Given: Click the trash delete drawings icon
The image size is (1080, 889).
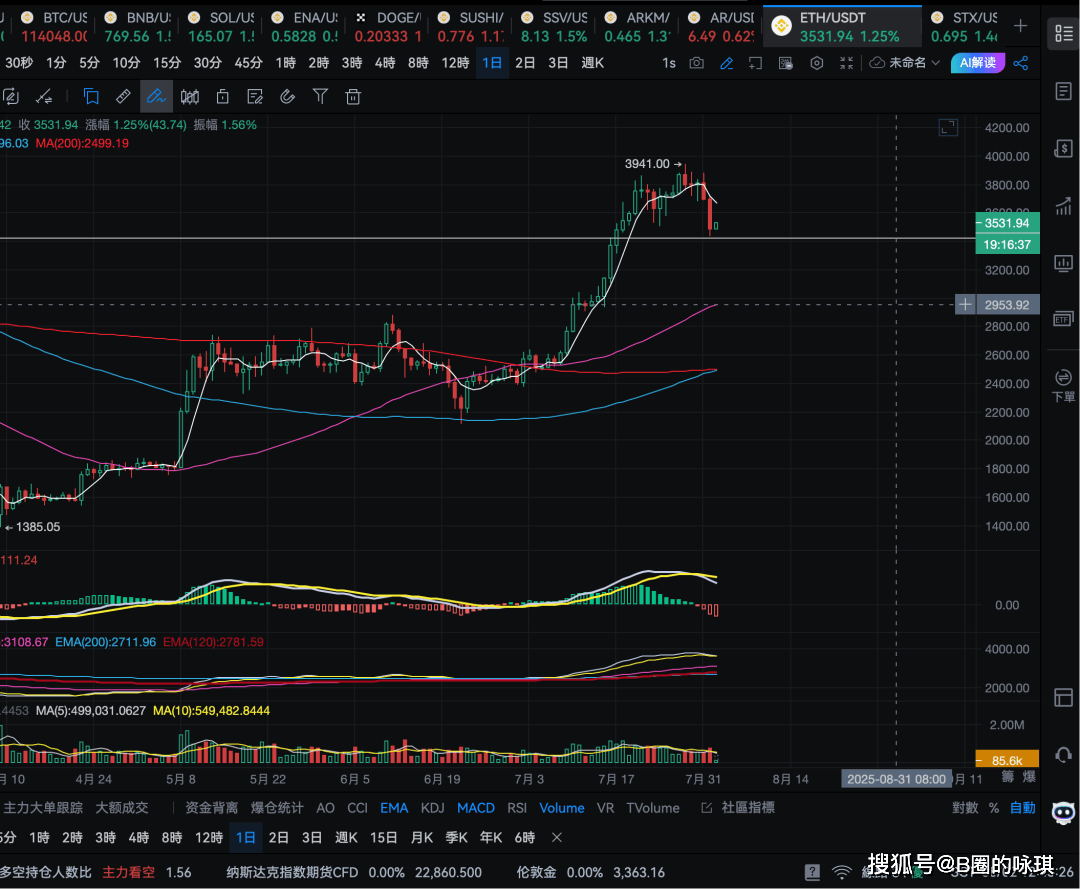Looking at the screenshot, I should point(353,97).
